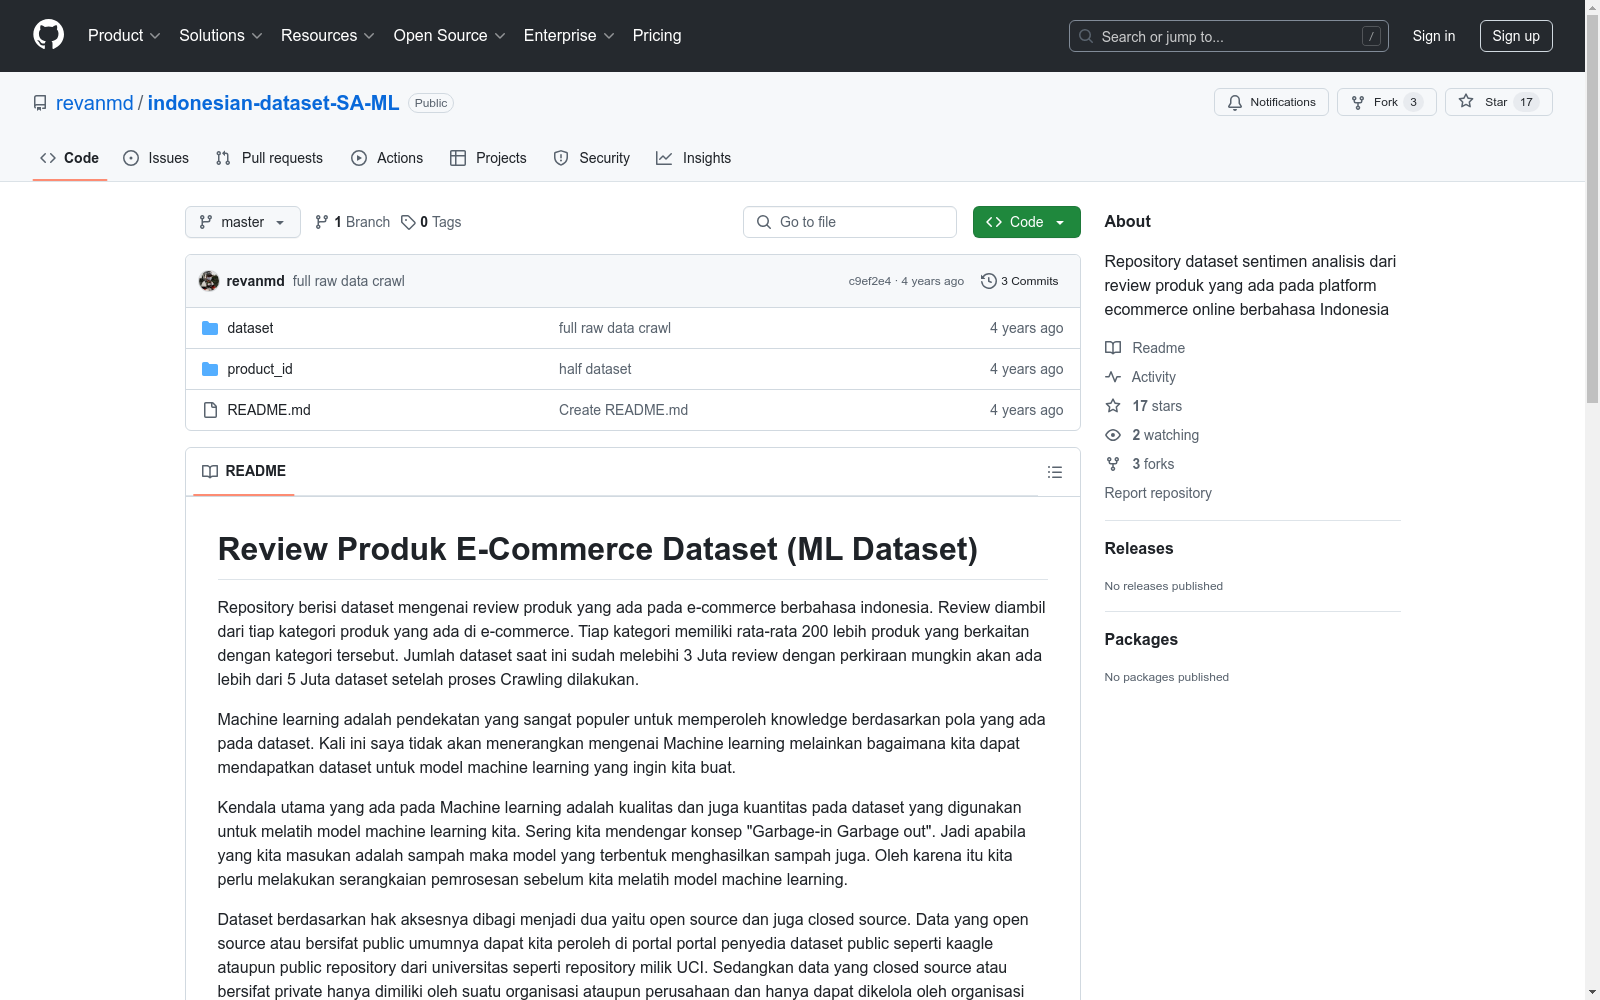Screen dimensions: 1600x1000
Task: Click the GitHub logo icon
Action: point(48,34)
